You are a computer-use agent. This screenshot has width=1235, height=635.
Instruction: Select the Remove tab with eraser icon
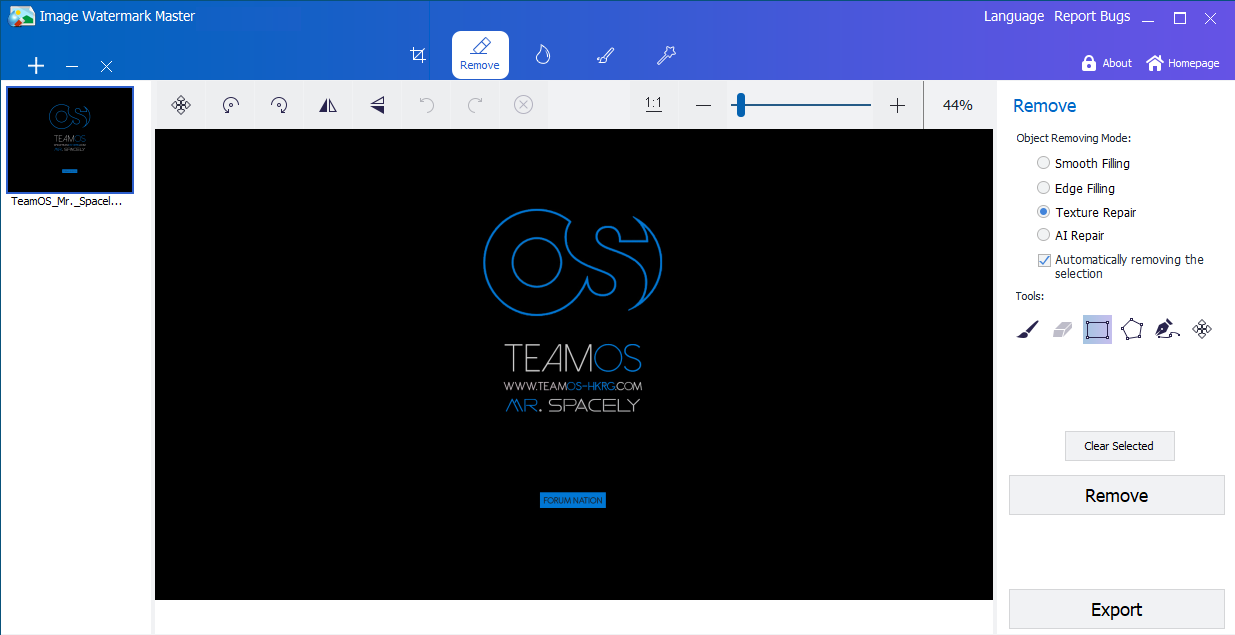point(480,55)
